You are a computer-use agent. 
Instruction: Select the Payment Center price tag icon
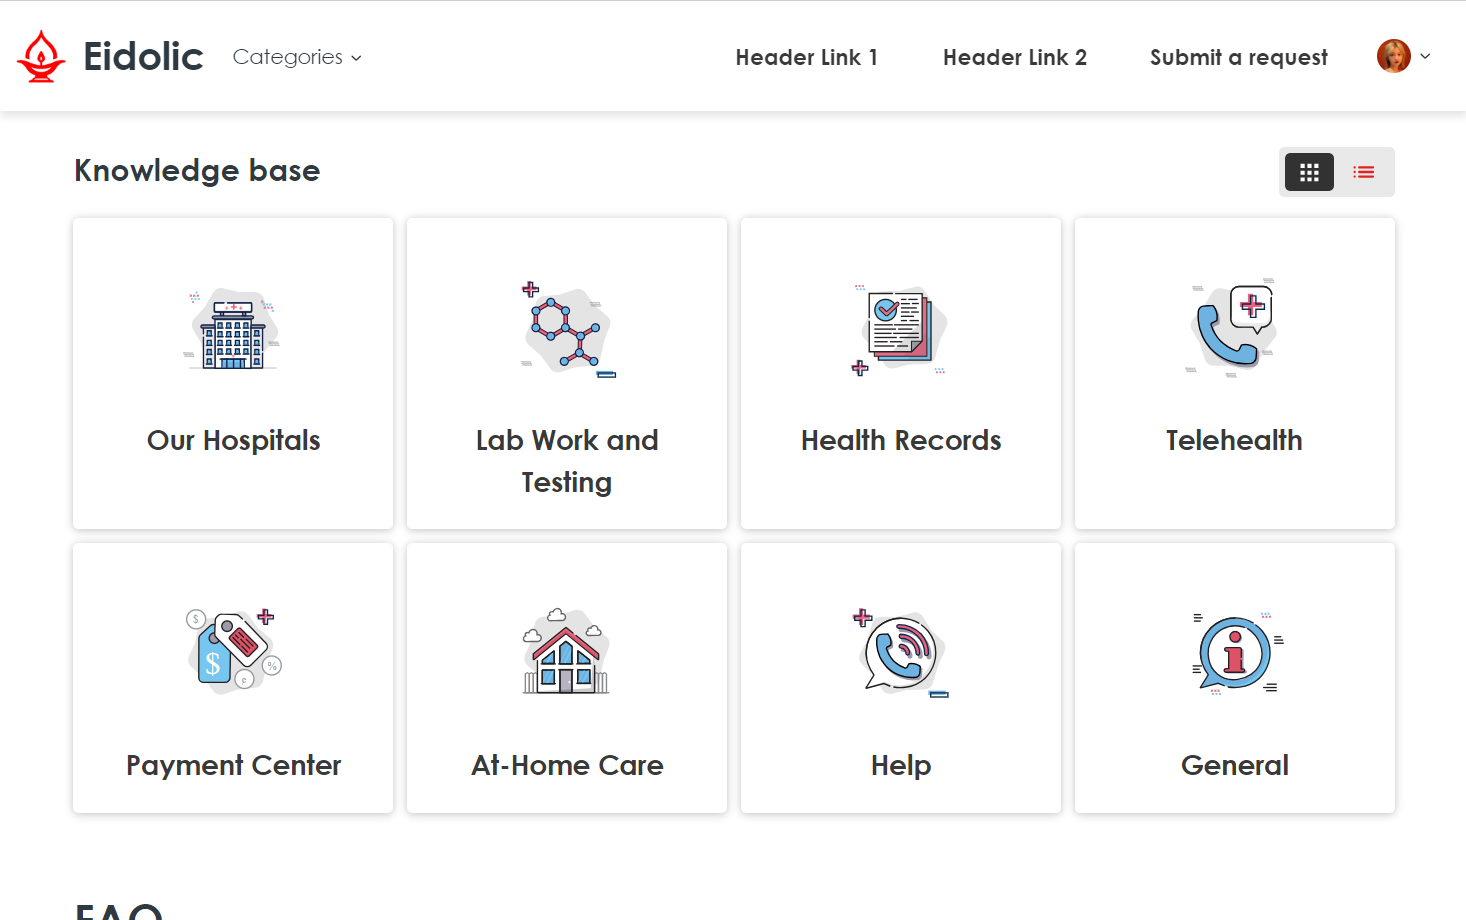click(x=233, y=650)
